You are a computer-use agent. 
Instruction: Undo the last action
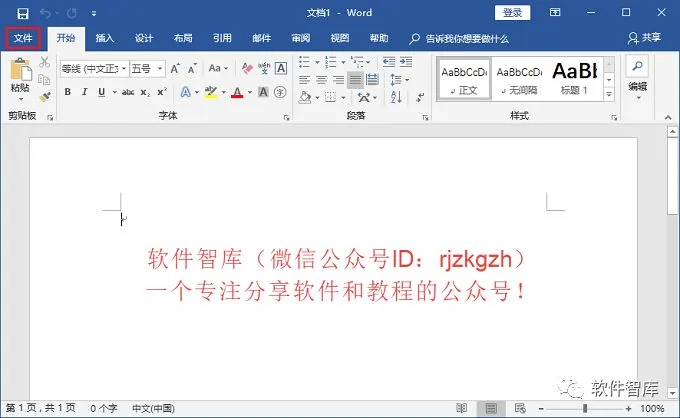click(x=45, y=13)
